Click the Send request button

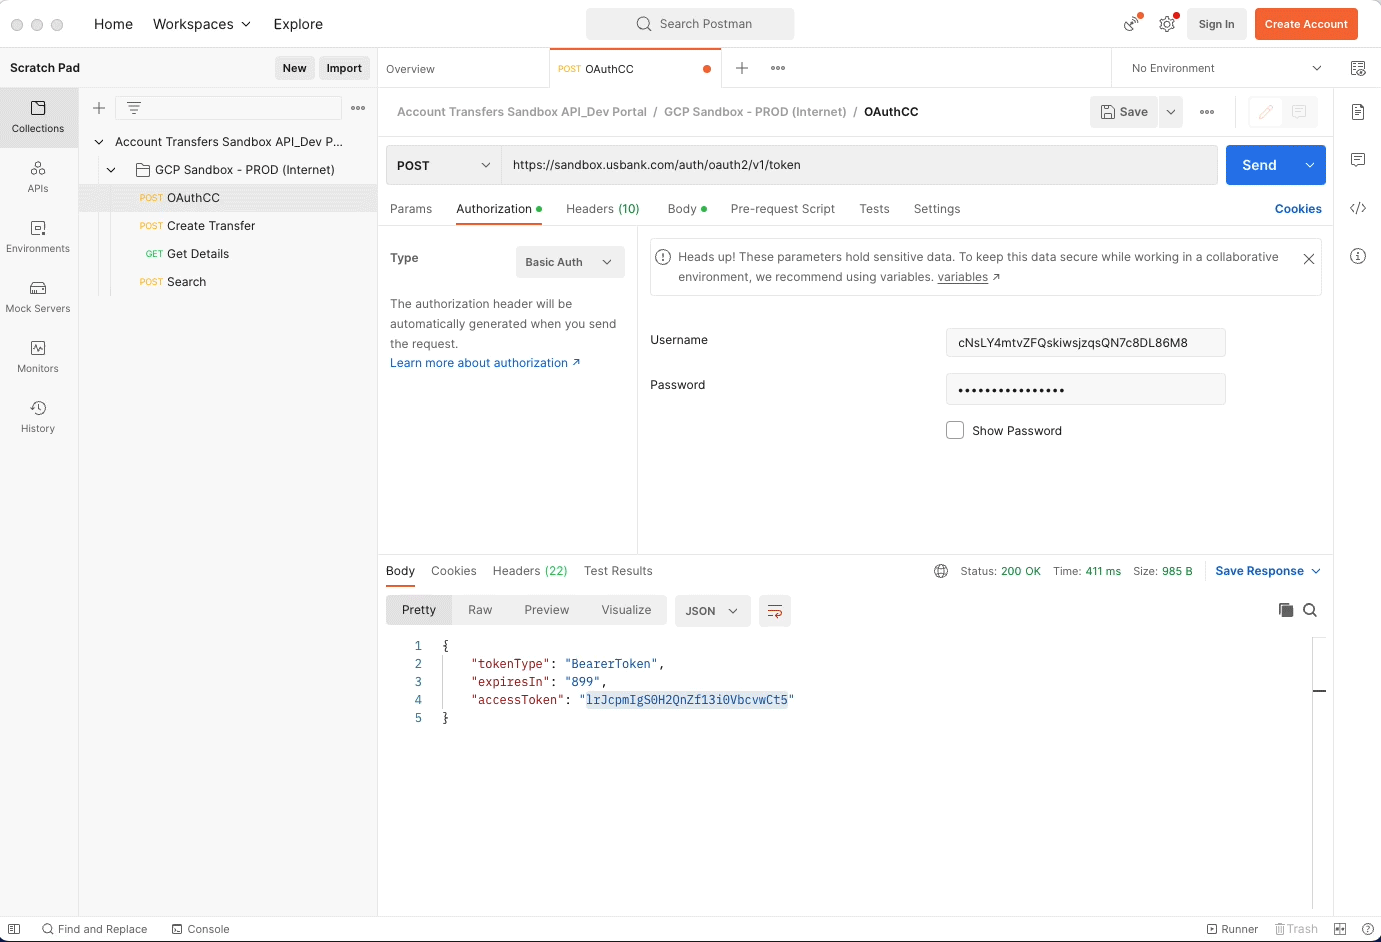pos(1259,165)
